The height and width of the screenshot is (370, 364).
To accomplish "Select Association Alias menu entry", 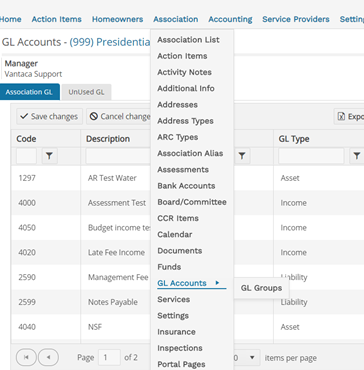I will [190, 153].
